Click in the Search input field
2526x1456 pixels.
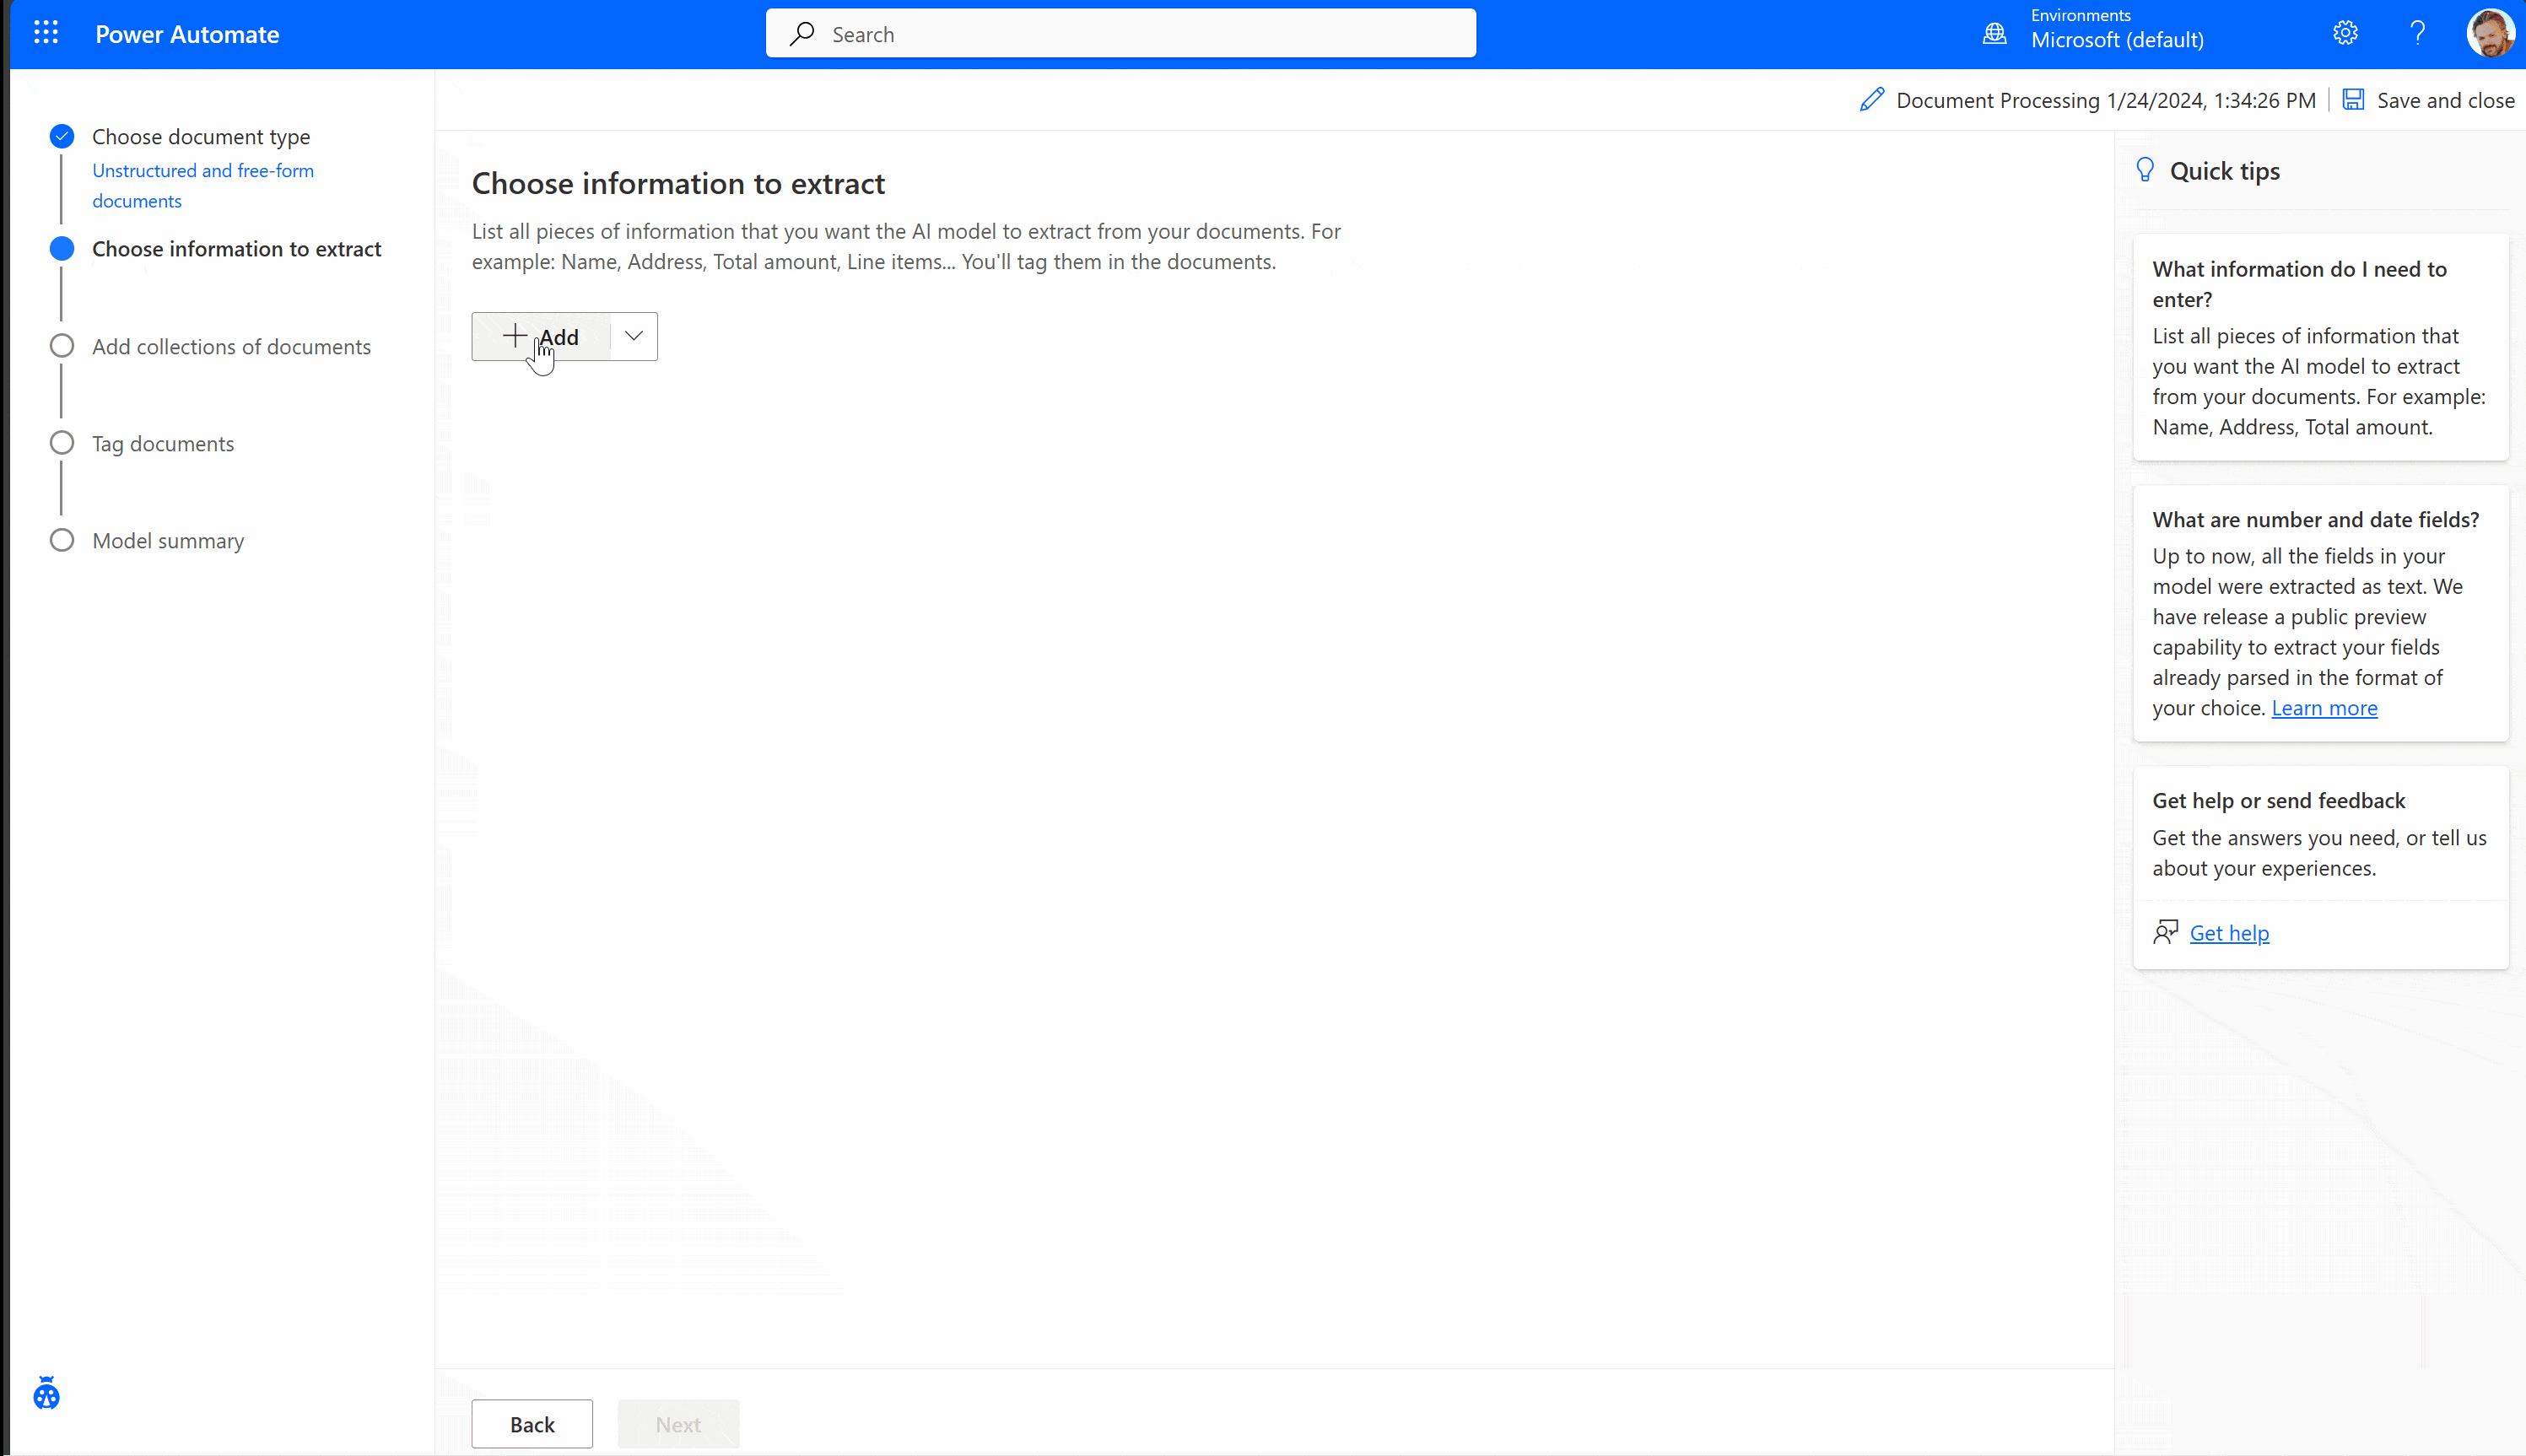pyautogui.click(x=1120, y=34)
